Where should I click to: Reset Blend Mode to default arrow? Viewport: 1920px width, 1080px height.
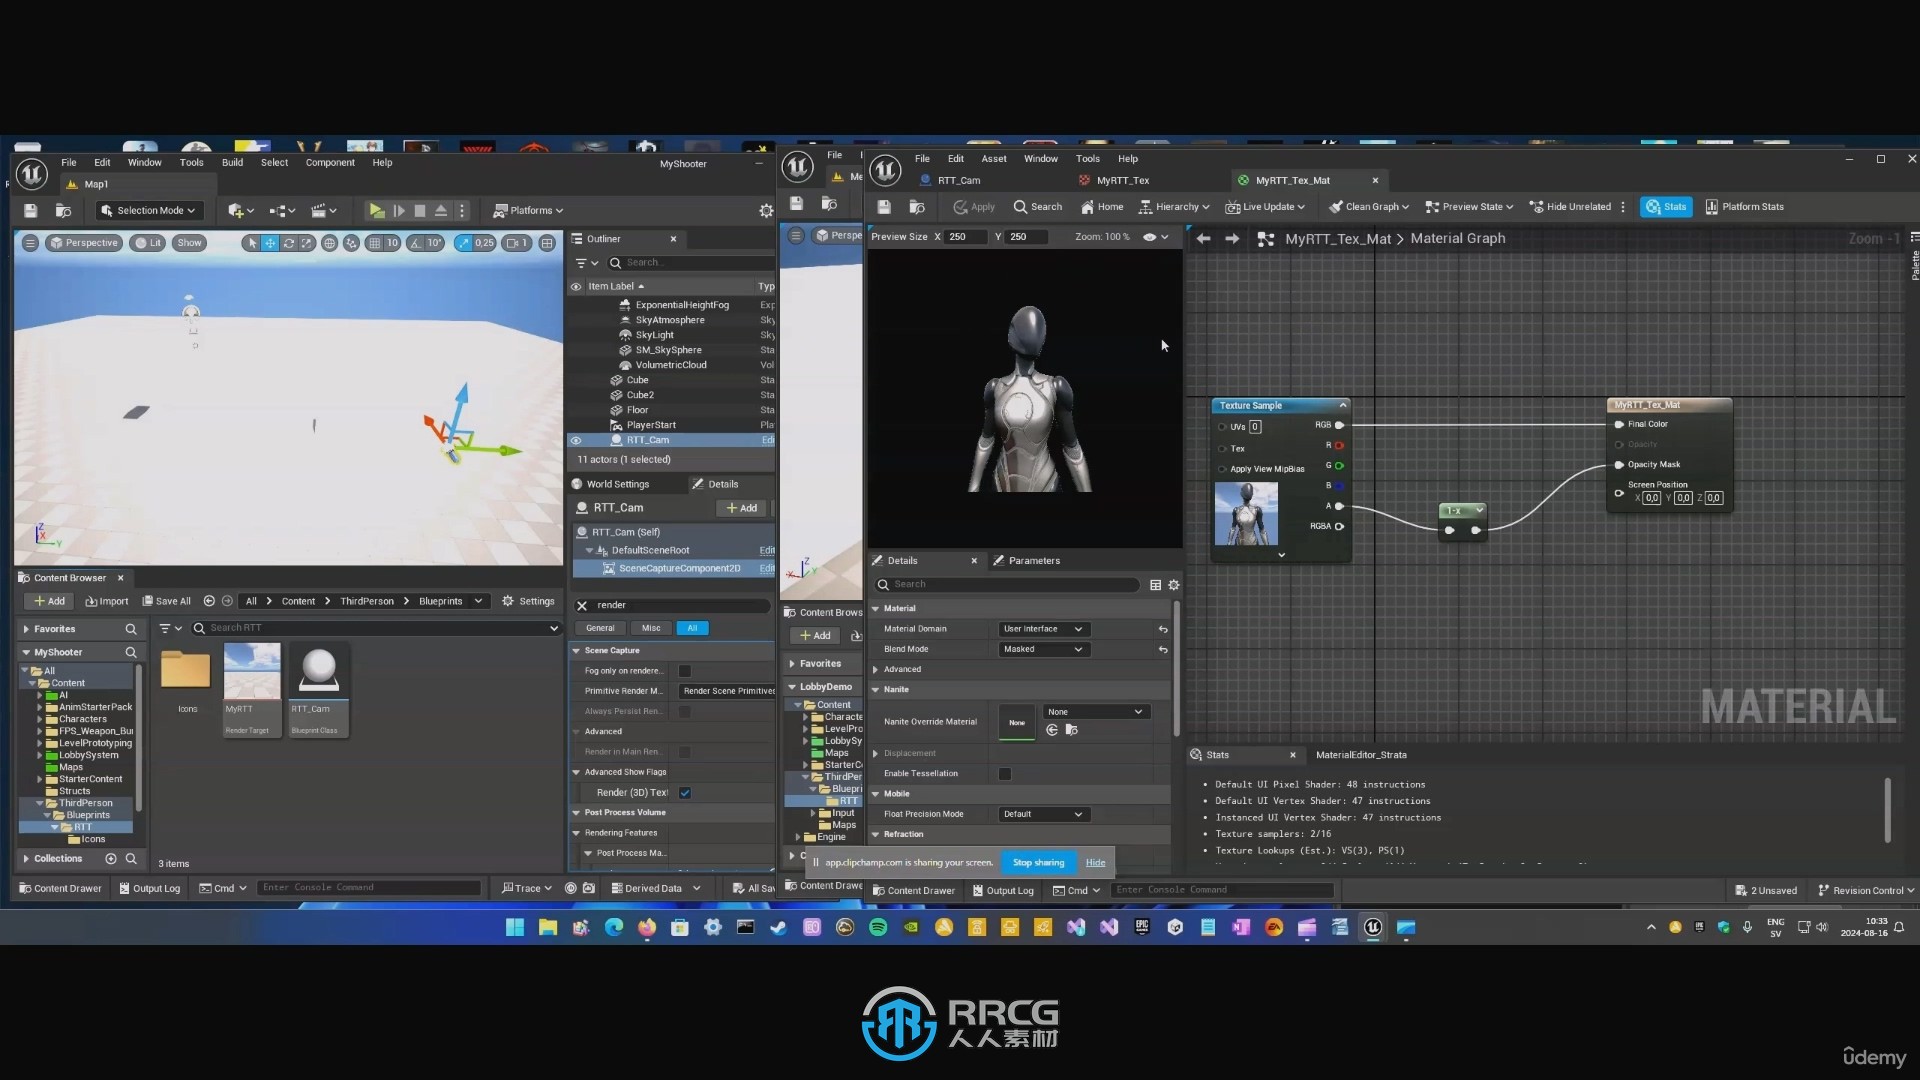click(1163, 649)
